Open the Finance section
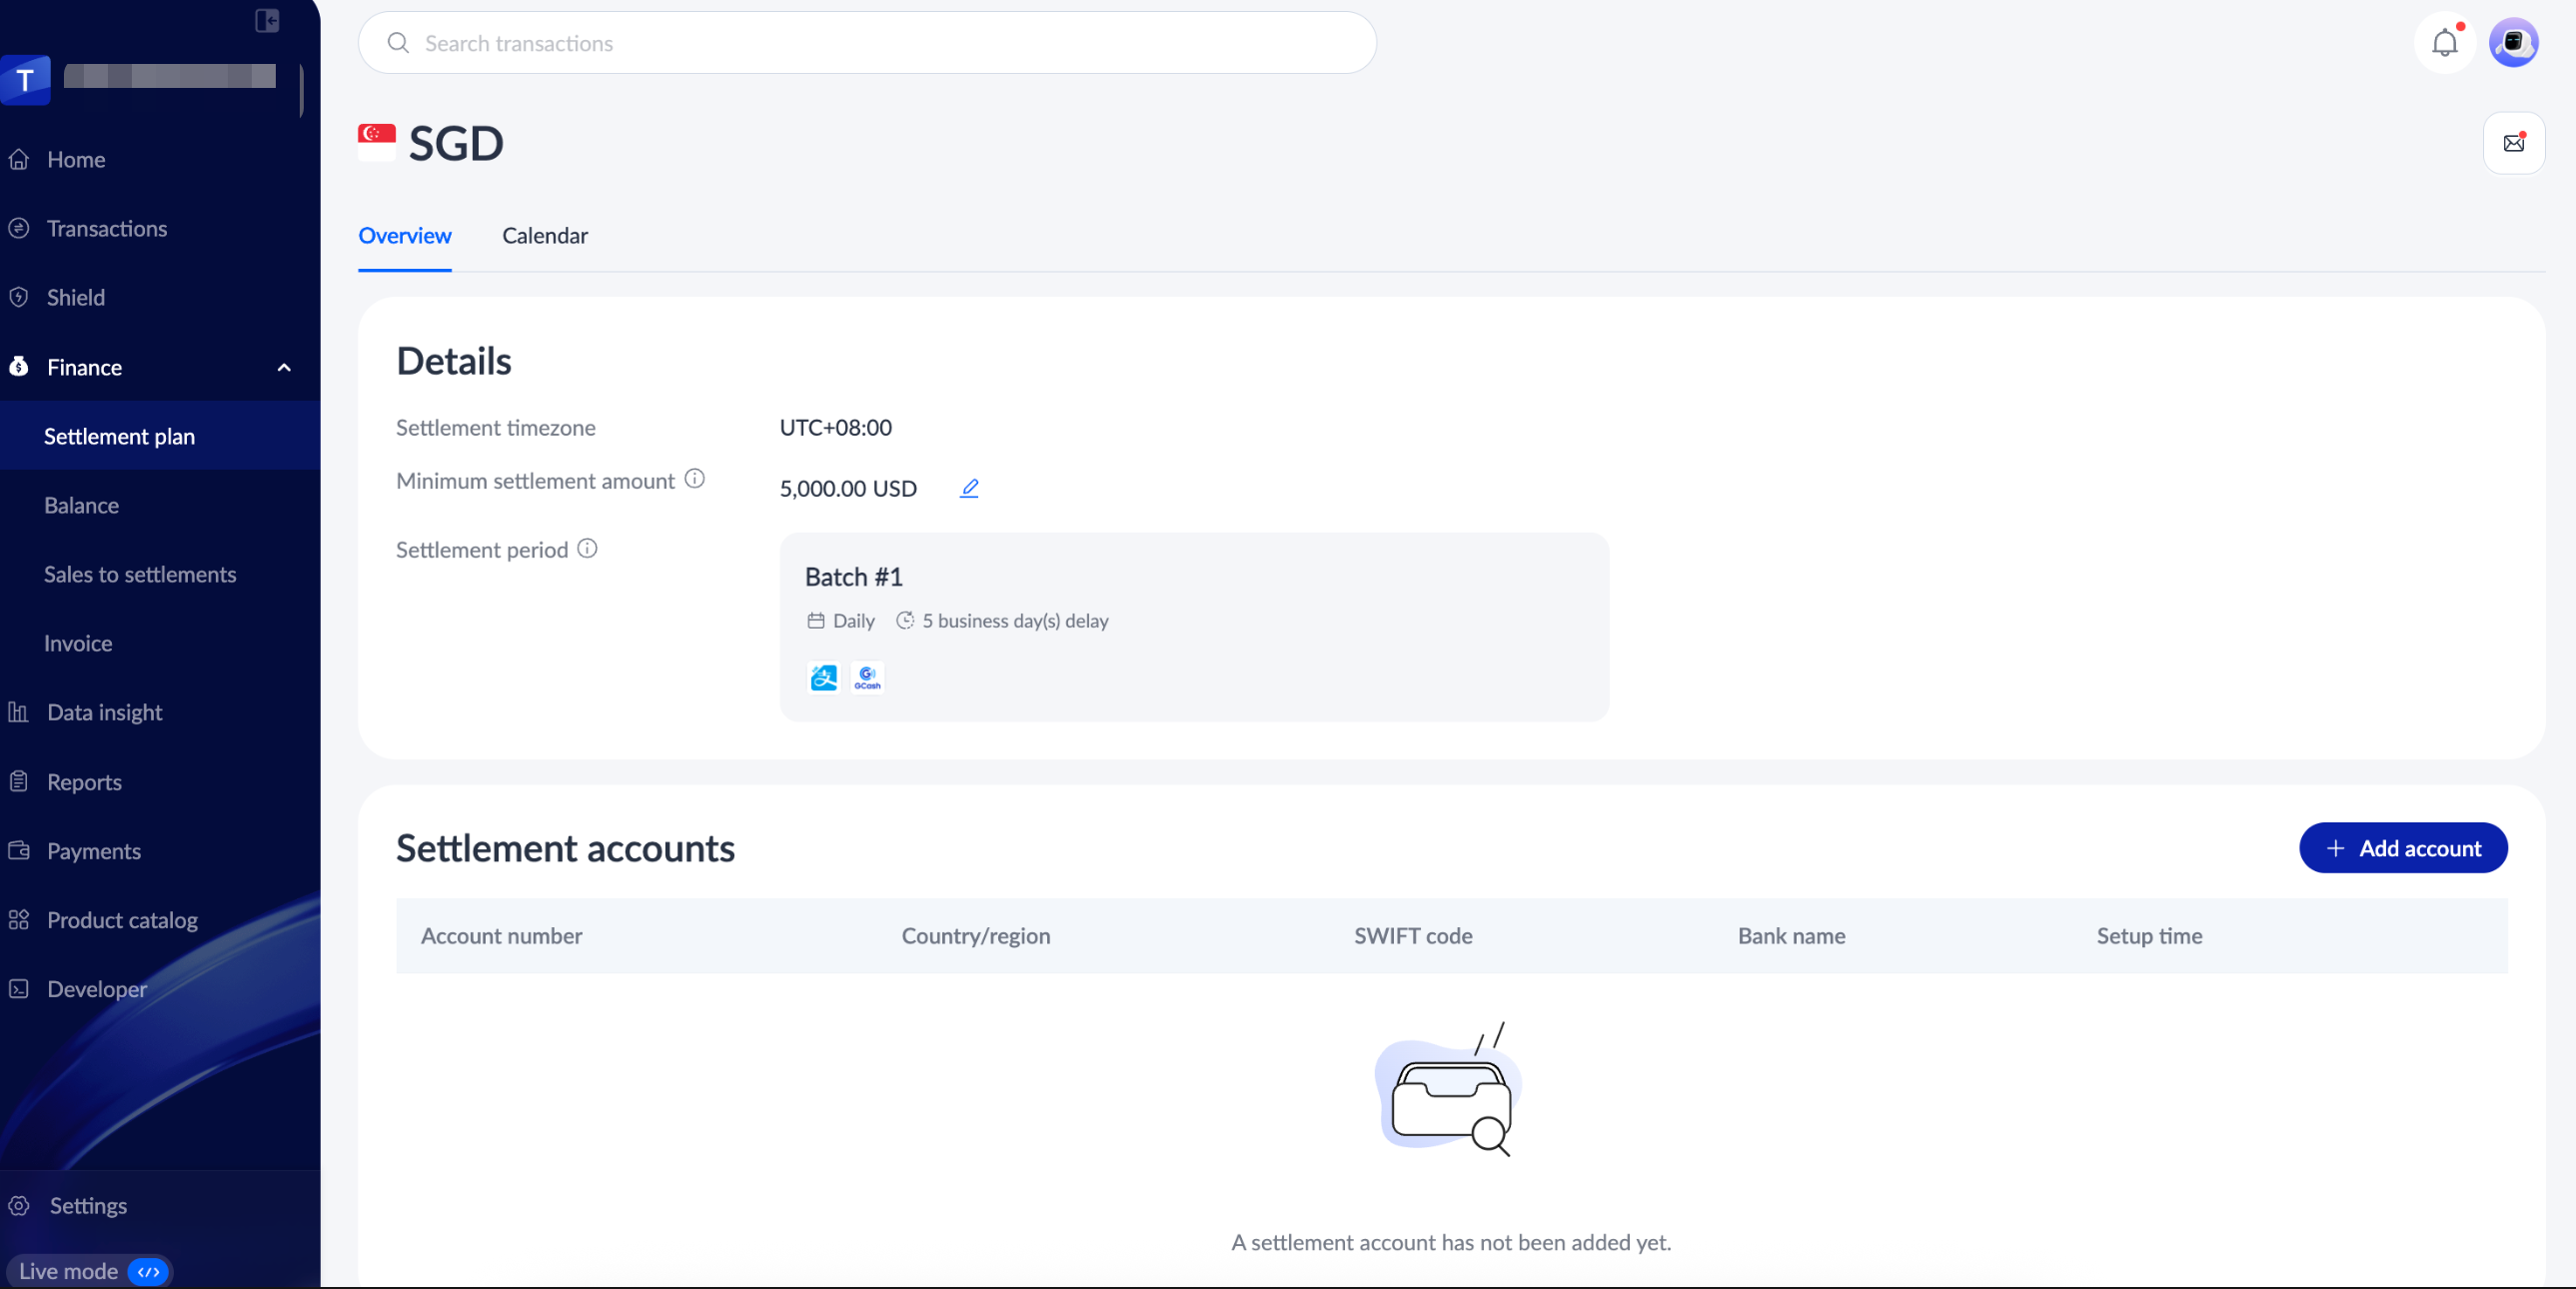Viewport: 2576px width, 1289px height. (160, 367)
